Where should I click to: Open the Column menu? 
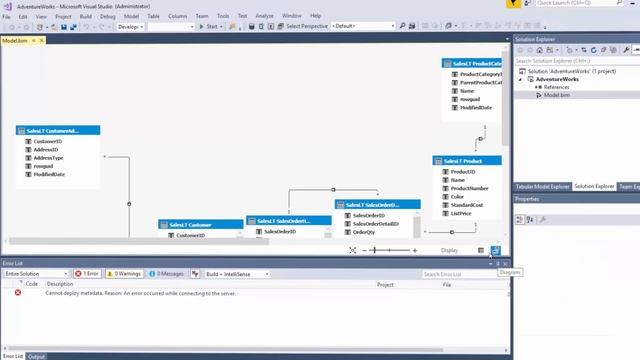(x=178, y=16)
